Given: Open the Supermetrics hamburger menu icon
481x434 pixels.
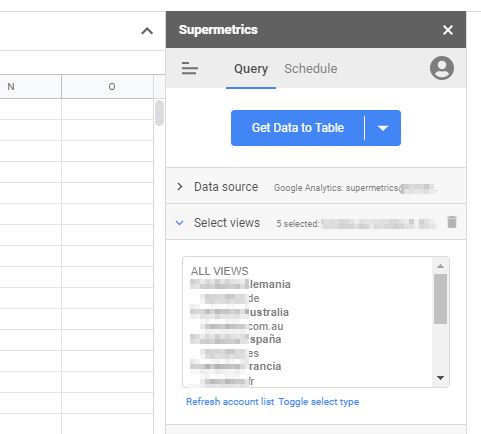Looking at the screenshot, I should click(190, 68).
